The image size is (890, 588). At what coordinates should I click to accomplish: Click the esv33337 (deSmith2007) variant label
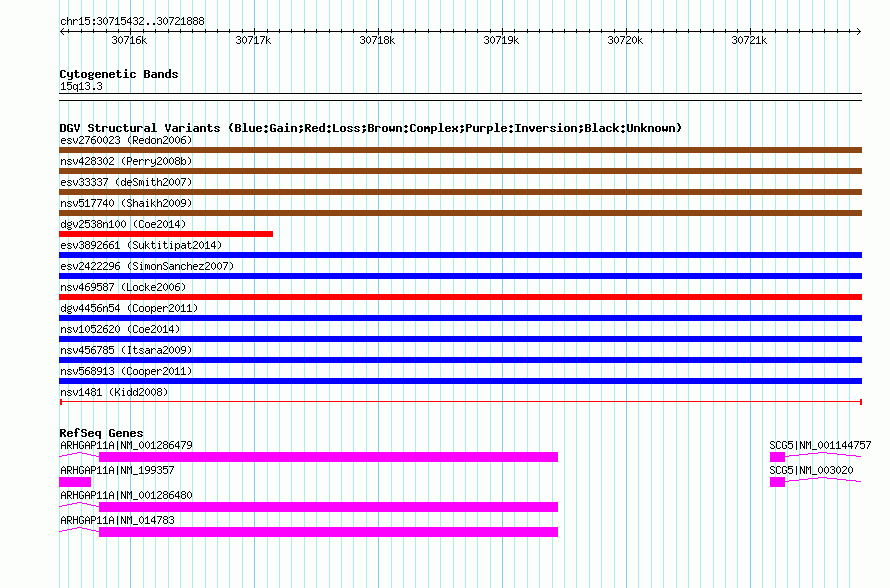[126, 182]
